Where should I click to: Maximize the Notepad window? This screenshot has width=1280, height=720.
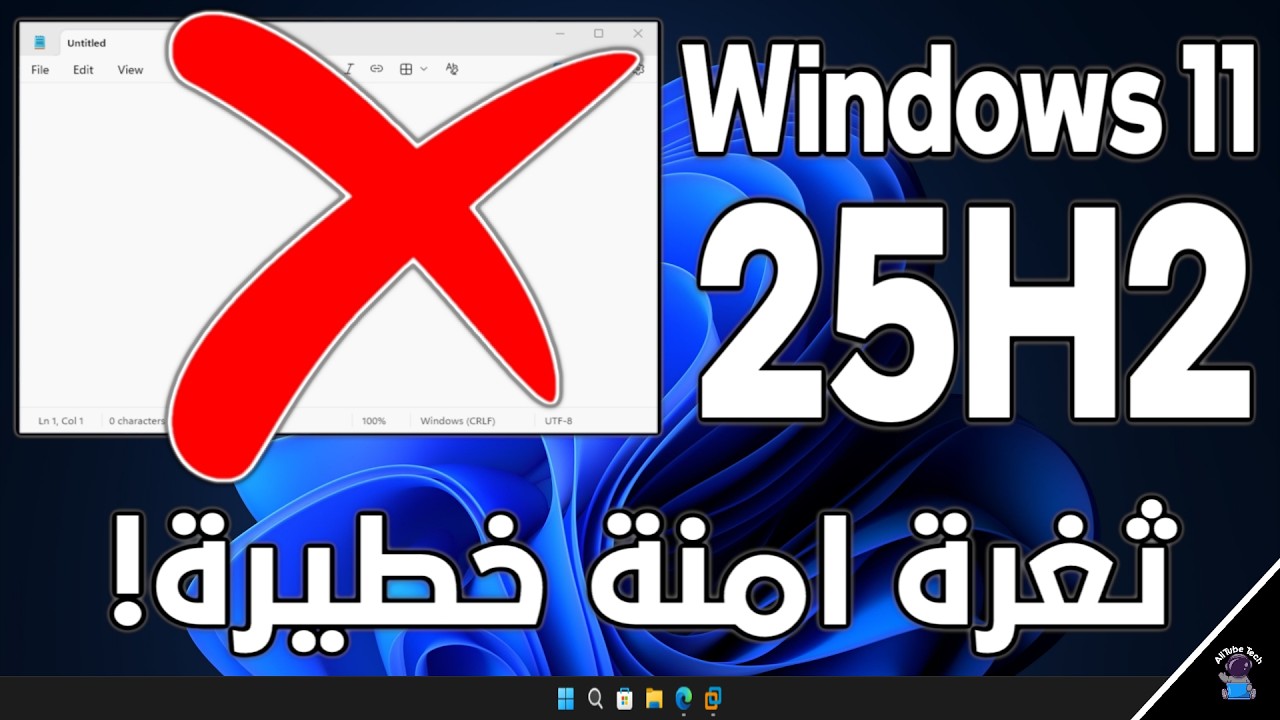[599, 34]
